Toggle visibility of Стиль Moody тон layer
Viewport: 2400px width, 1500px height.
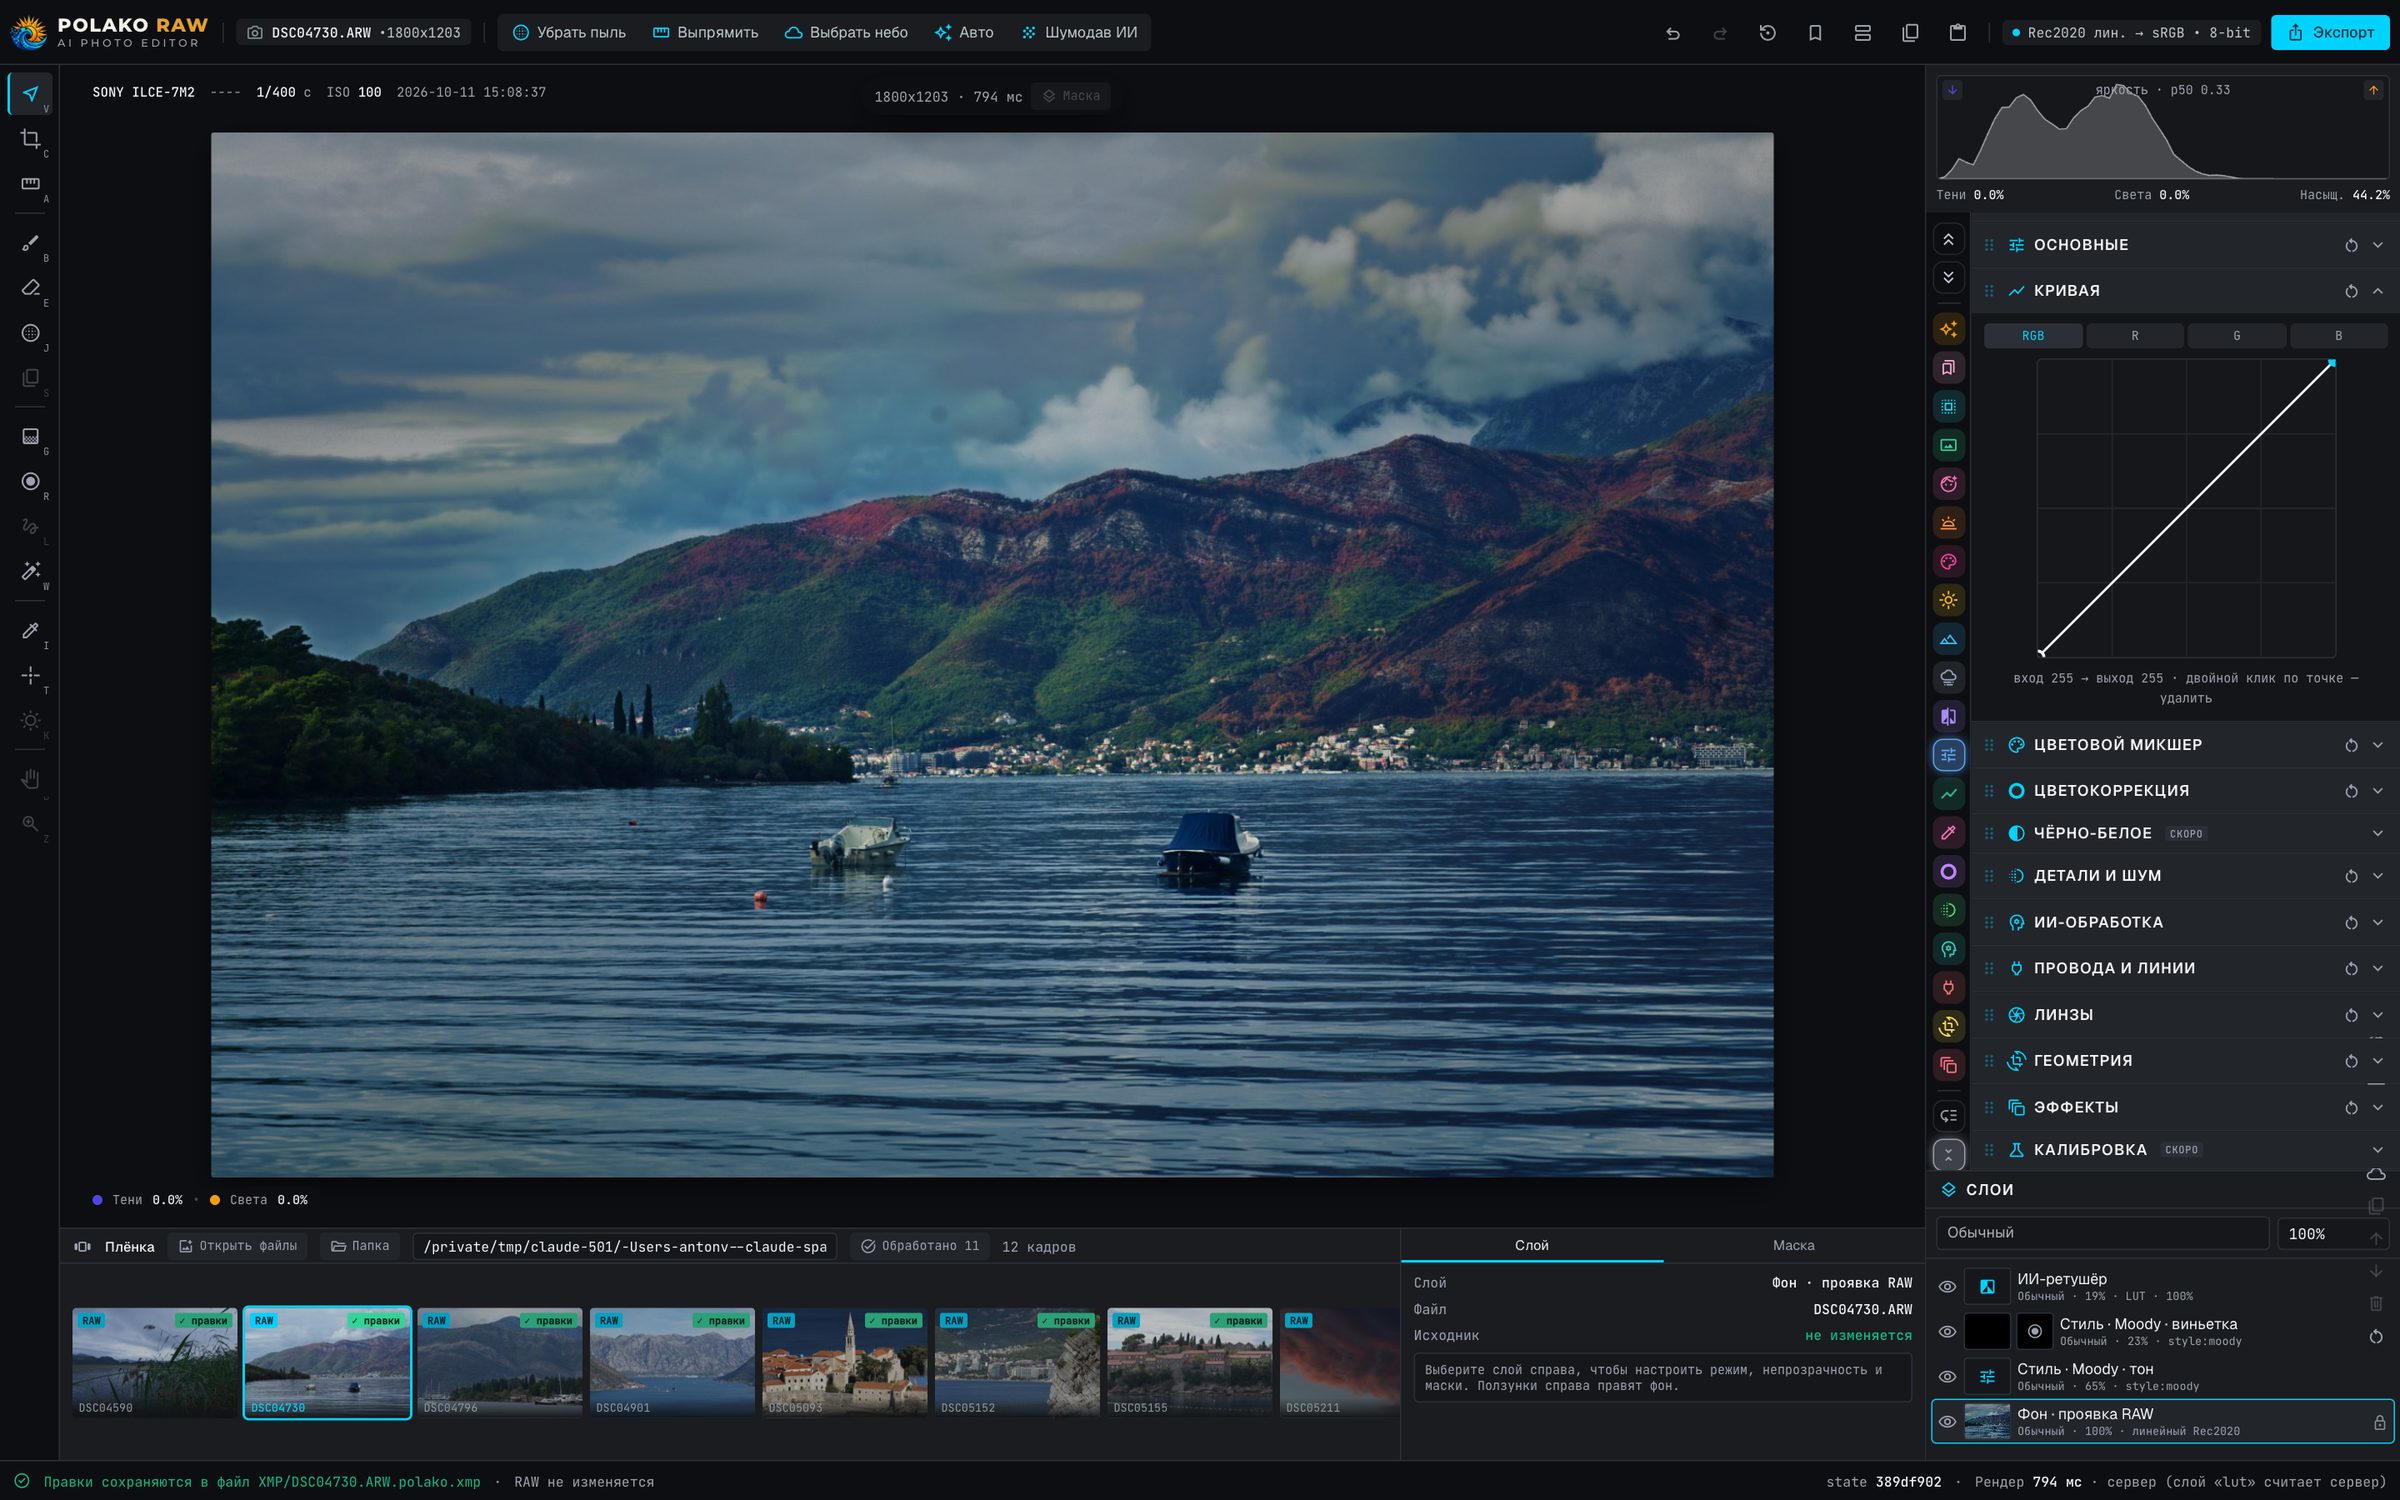[x=1947, y=1377]
